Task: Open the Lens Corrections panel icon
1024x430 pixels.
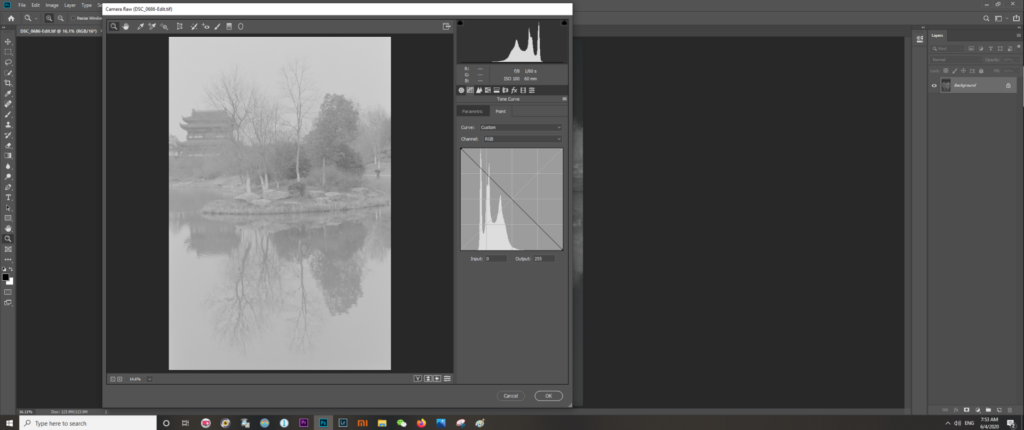Action: (505, 90)
